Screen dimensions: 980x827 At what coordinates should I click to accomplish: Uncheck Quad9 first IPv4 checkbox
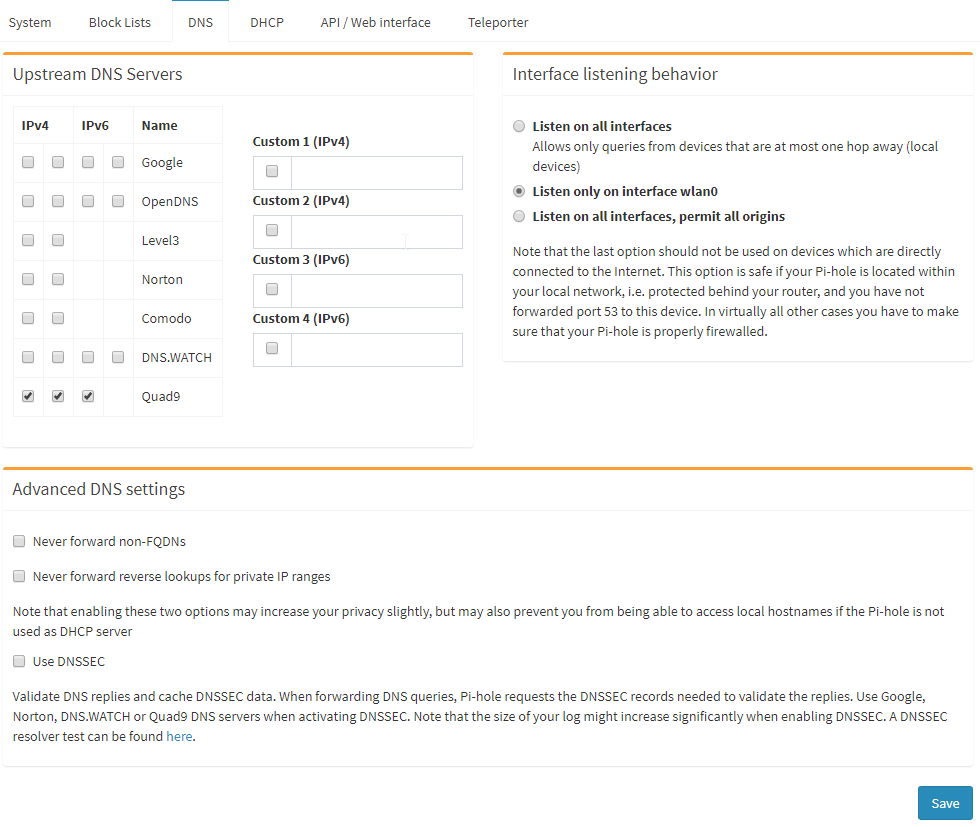(x=28, y=396)
